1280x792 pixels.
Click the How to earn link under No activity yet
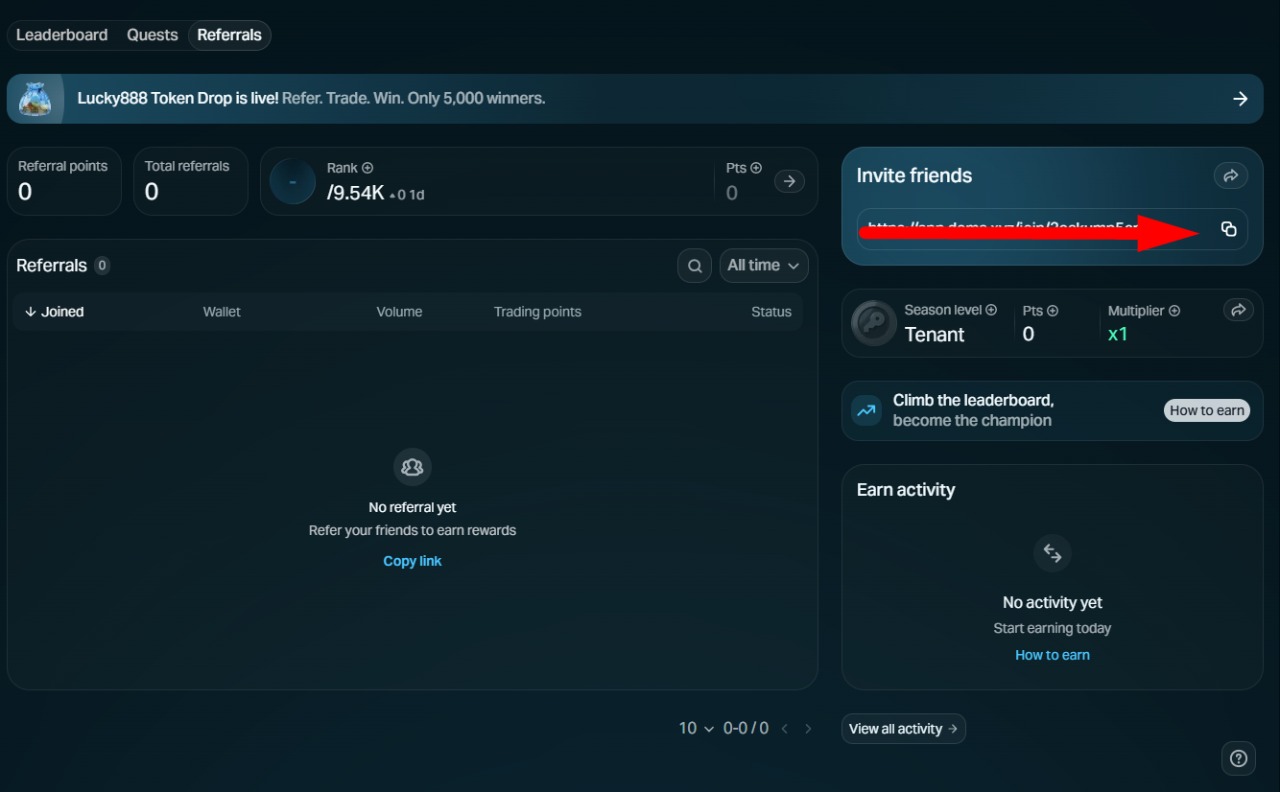pos(1052,655)
